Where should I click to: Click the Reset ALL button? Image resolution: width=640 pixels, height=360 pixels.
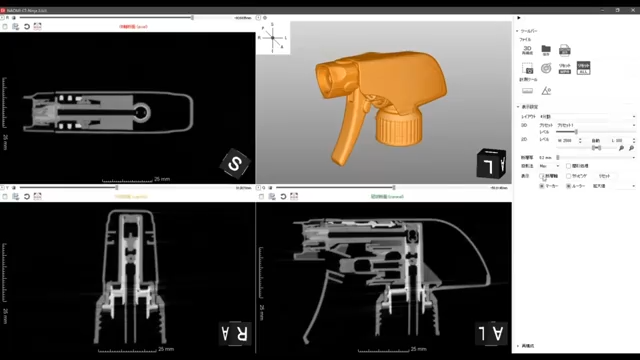point(583,68)
